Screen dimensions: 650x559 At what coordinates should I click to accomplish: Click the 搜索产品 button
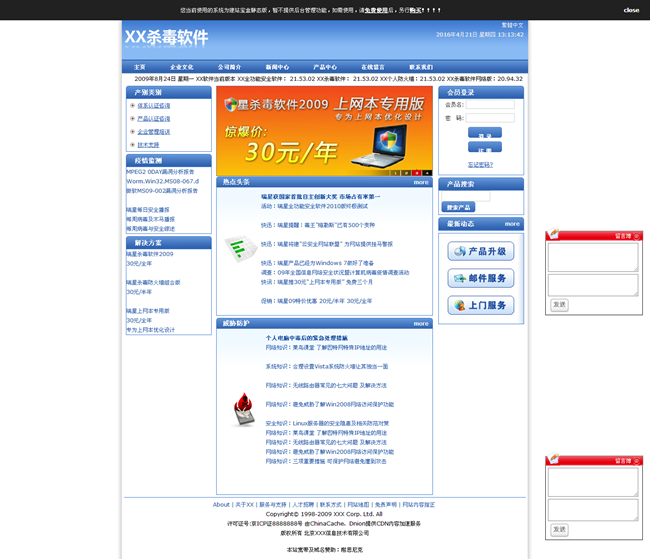tap(458, 207)
